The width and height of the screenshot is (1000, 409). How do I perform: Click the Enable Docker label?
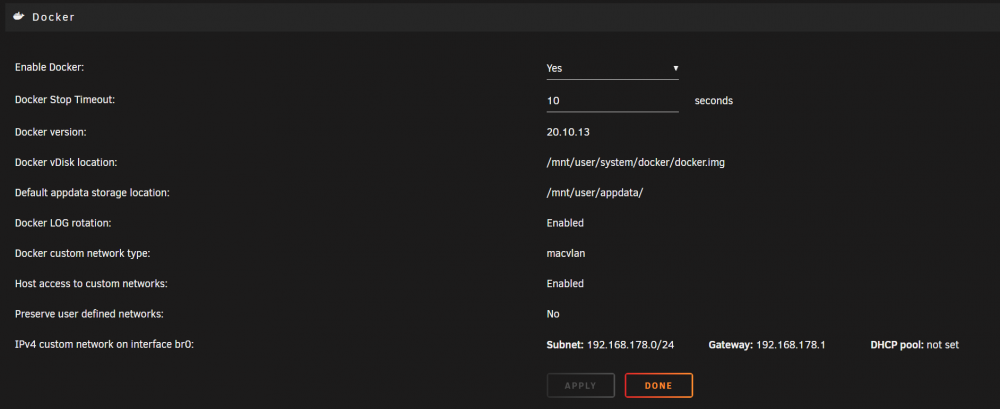(x=49, y=66)
